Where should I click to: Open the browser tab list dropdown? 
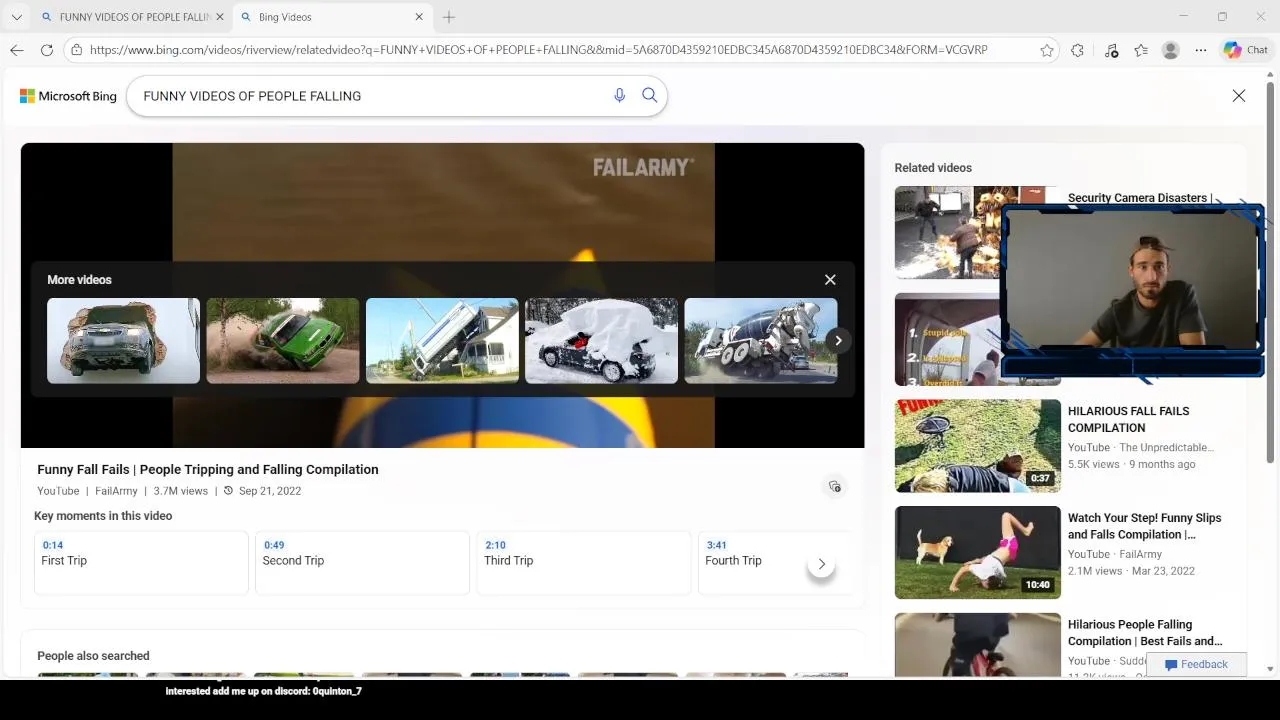(16, 17)
